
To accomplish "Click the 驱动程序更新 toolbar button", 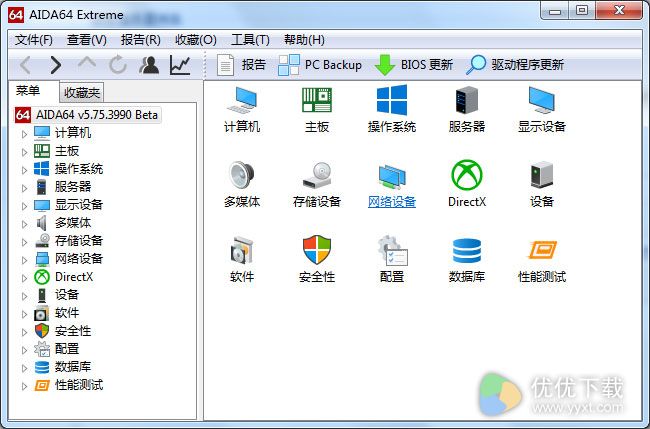I will coord(514,65).
